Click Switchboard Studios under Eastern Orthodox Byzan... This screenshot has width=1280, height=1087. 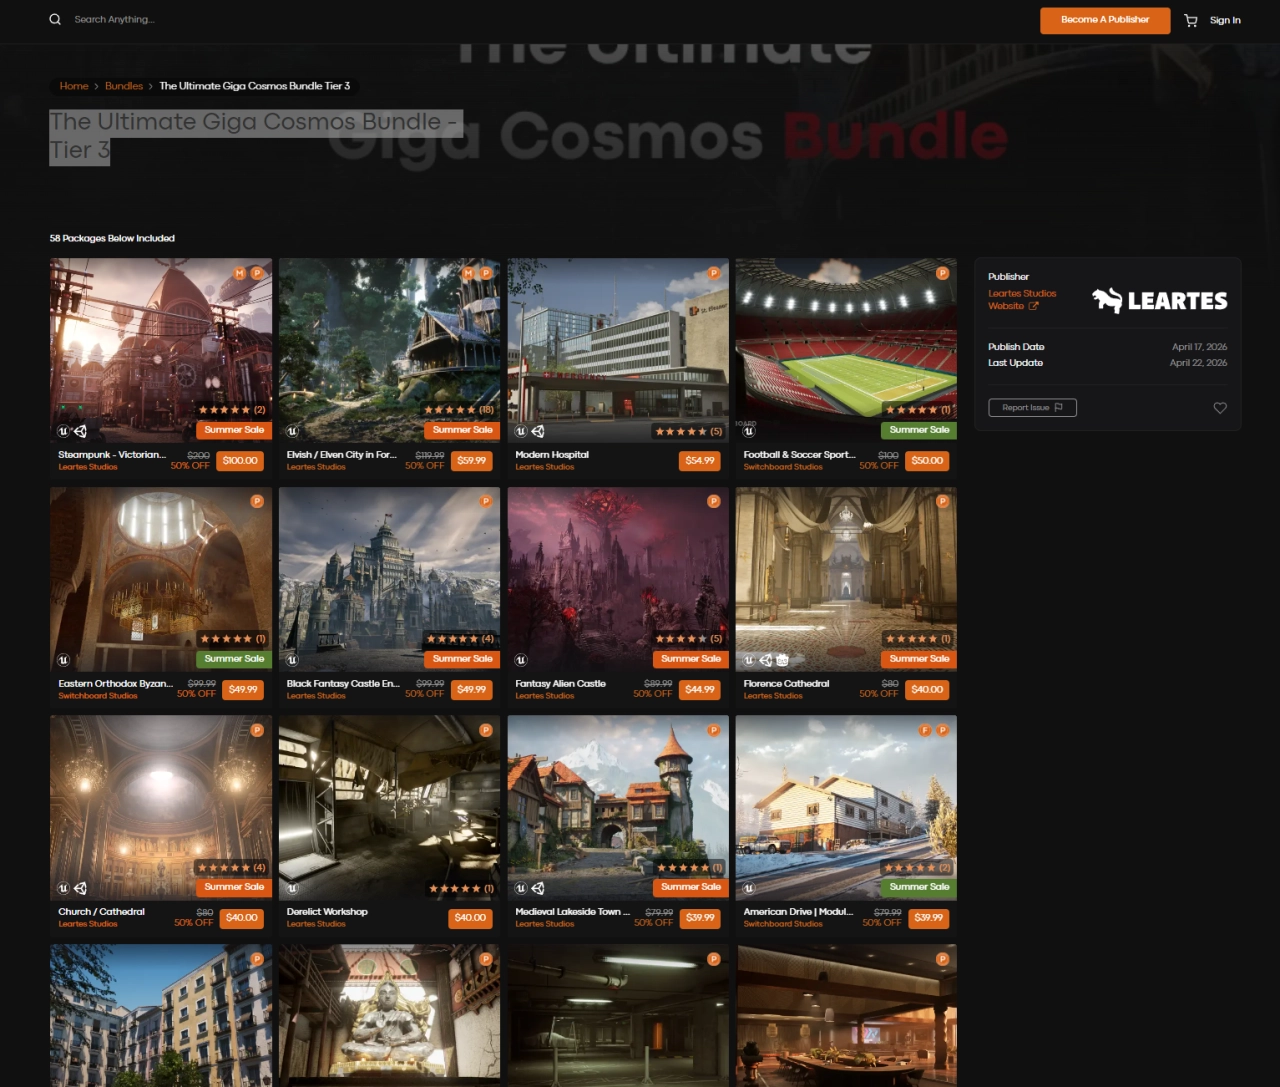coord(98,696)
